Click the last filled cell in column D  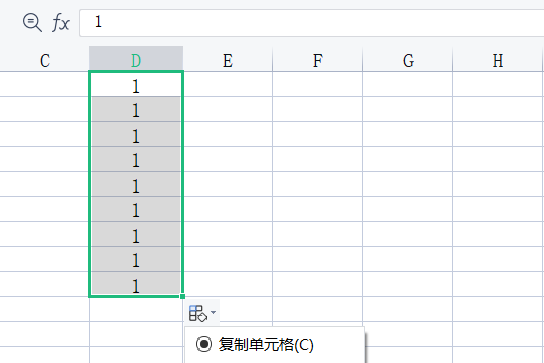point(136,284)
